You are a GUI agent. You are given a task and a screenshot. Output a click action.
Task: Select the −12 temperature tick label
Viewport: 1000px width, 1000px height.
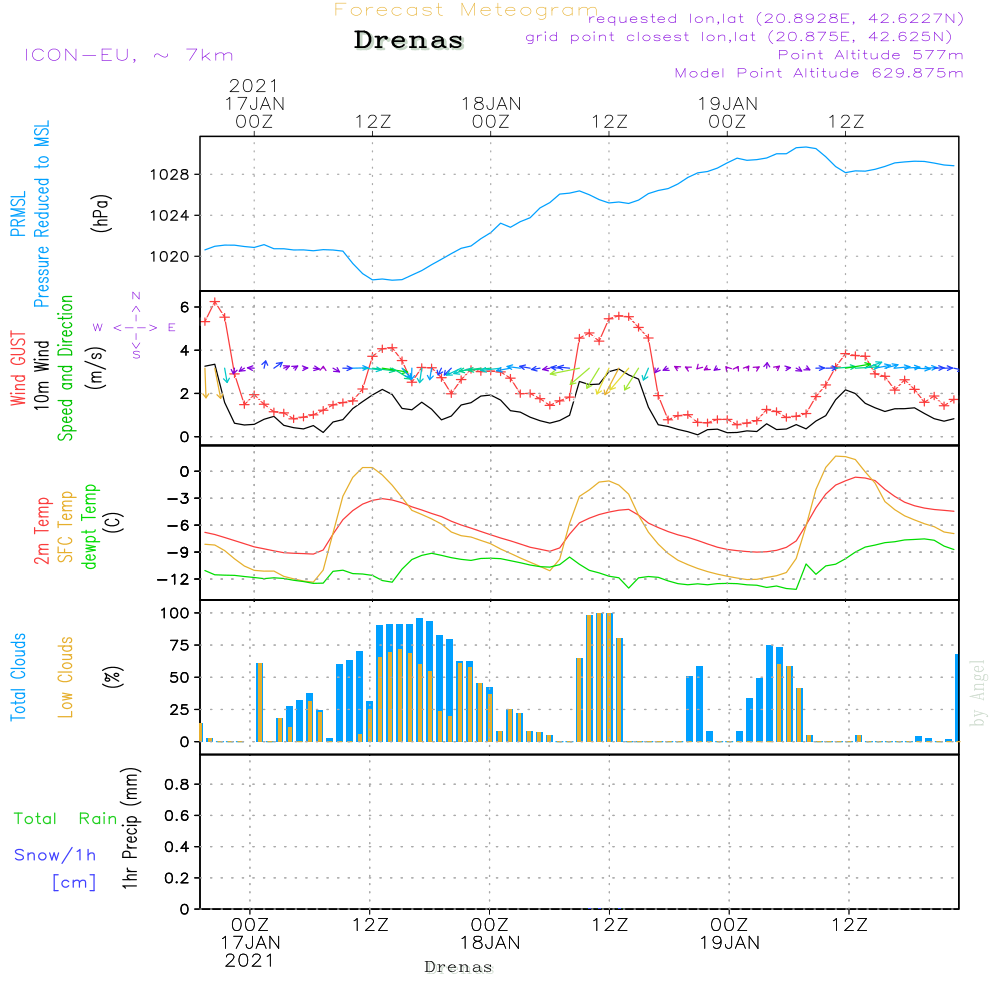click(x=172, y=580)
